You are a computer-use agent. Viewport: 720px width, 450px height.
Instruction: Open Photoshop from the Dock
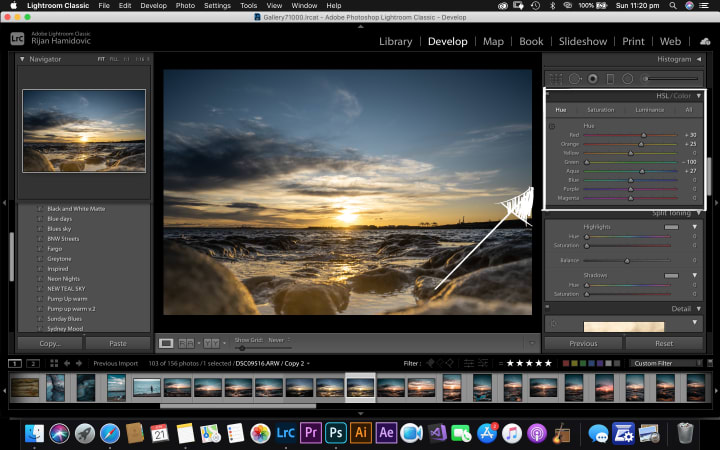pos(336,433)
